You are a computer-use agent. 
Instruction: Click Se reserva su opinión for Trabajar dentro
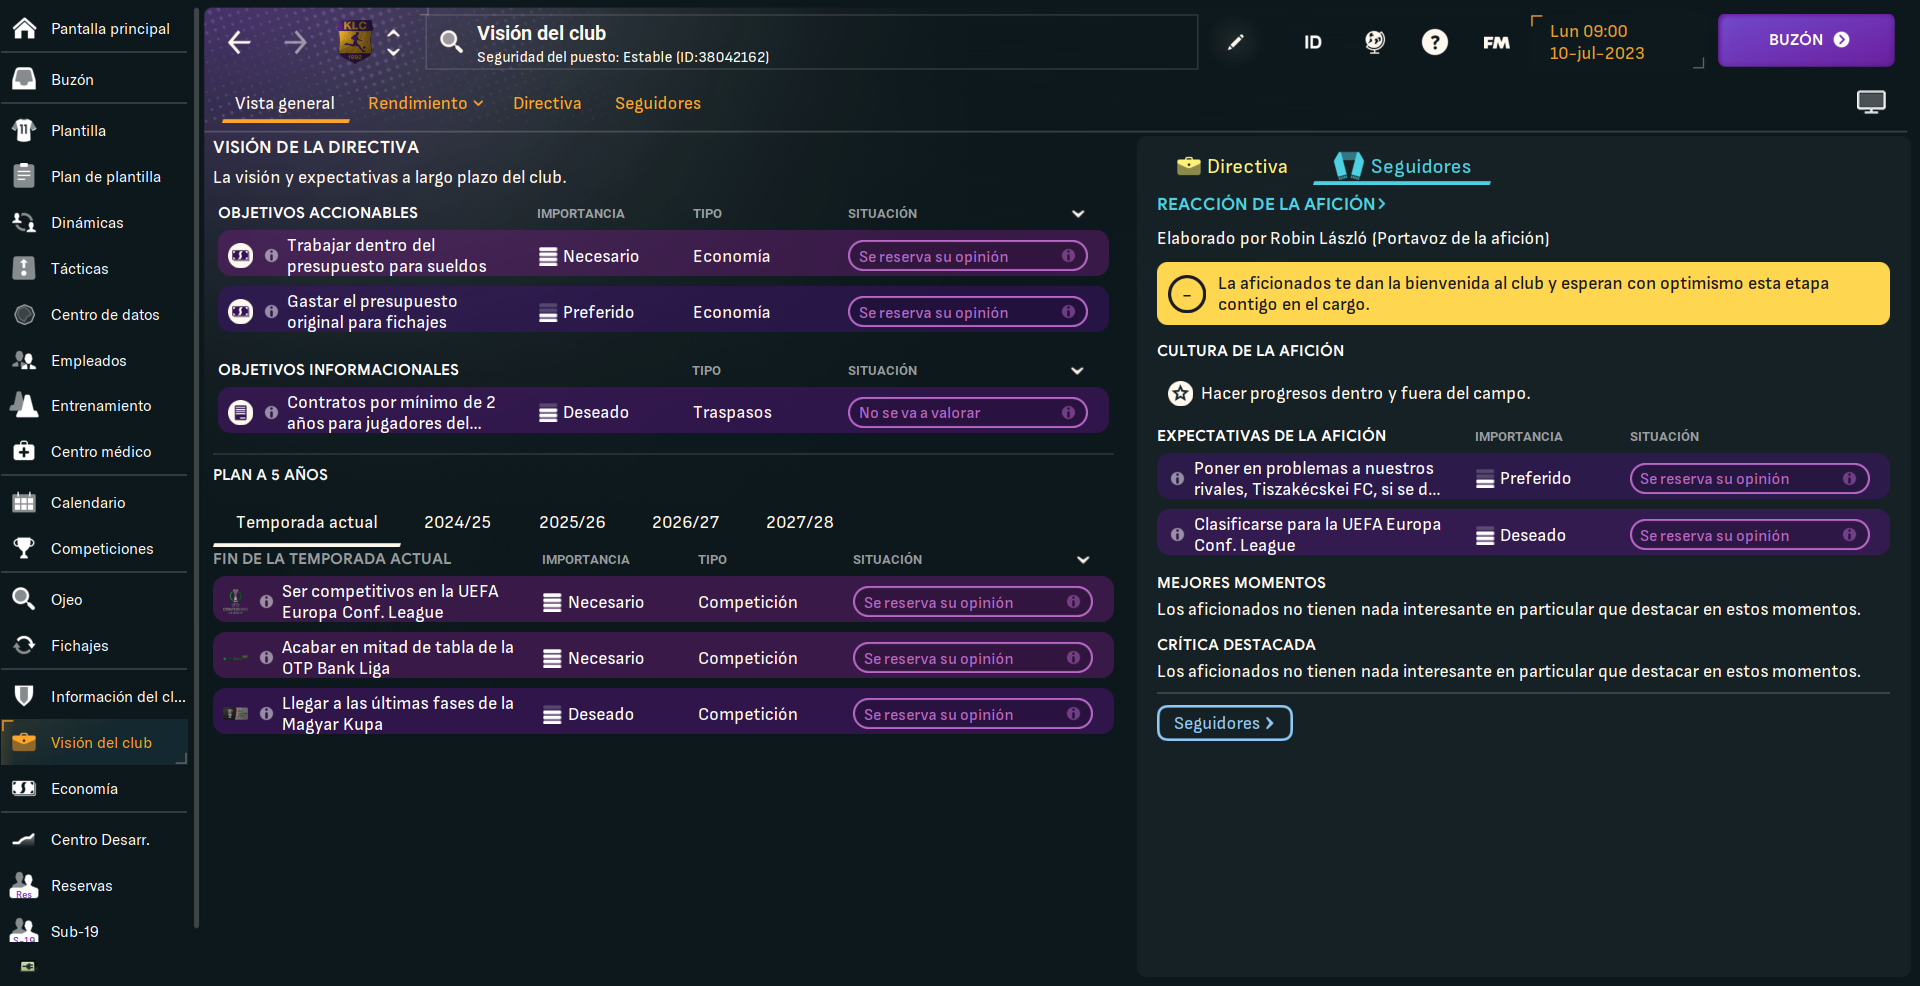click(x=967, y=256)
